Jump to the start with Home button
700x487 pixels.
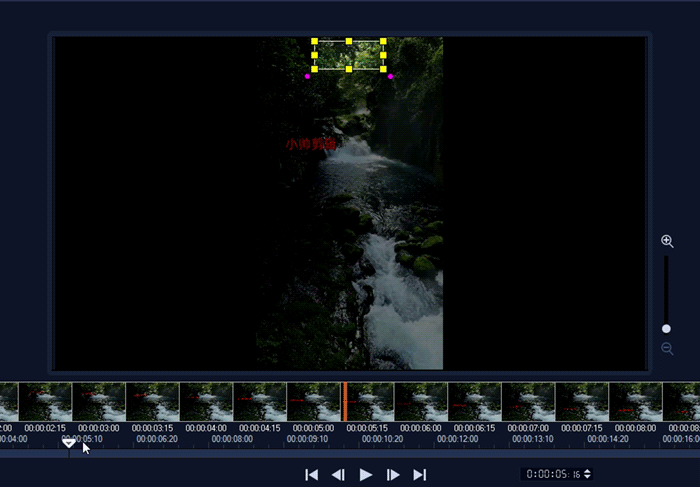click(312, 475)
